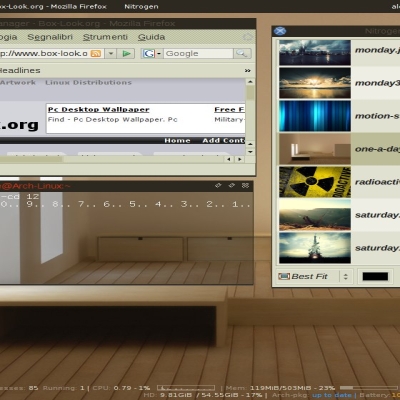
Task: Click the page scrollbar up arrow
Action: click(x=250, y=82)
